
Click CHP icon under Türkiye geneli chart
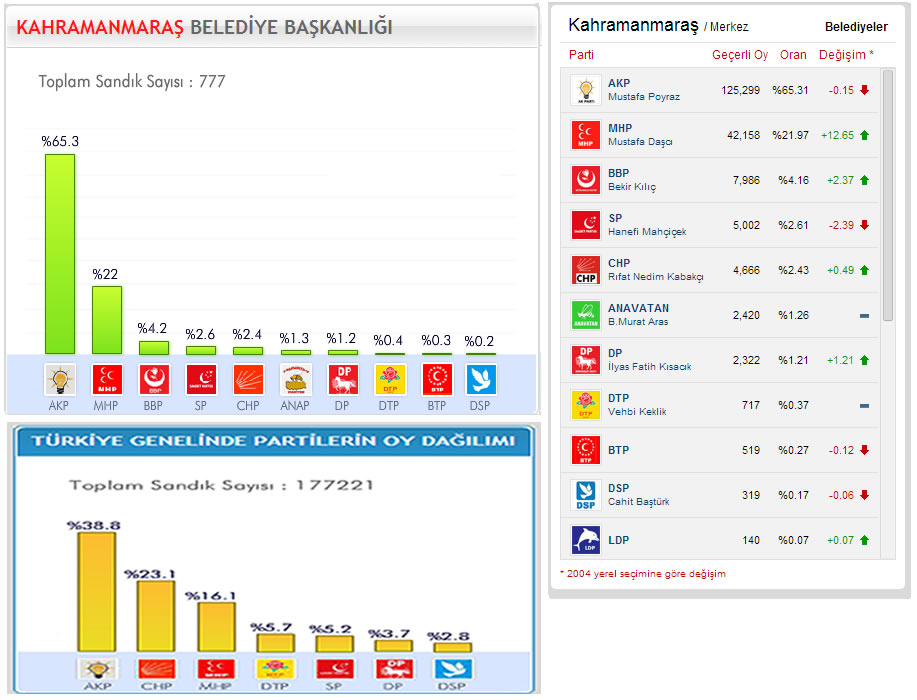coord(156,668)
